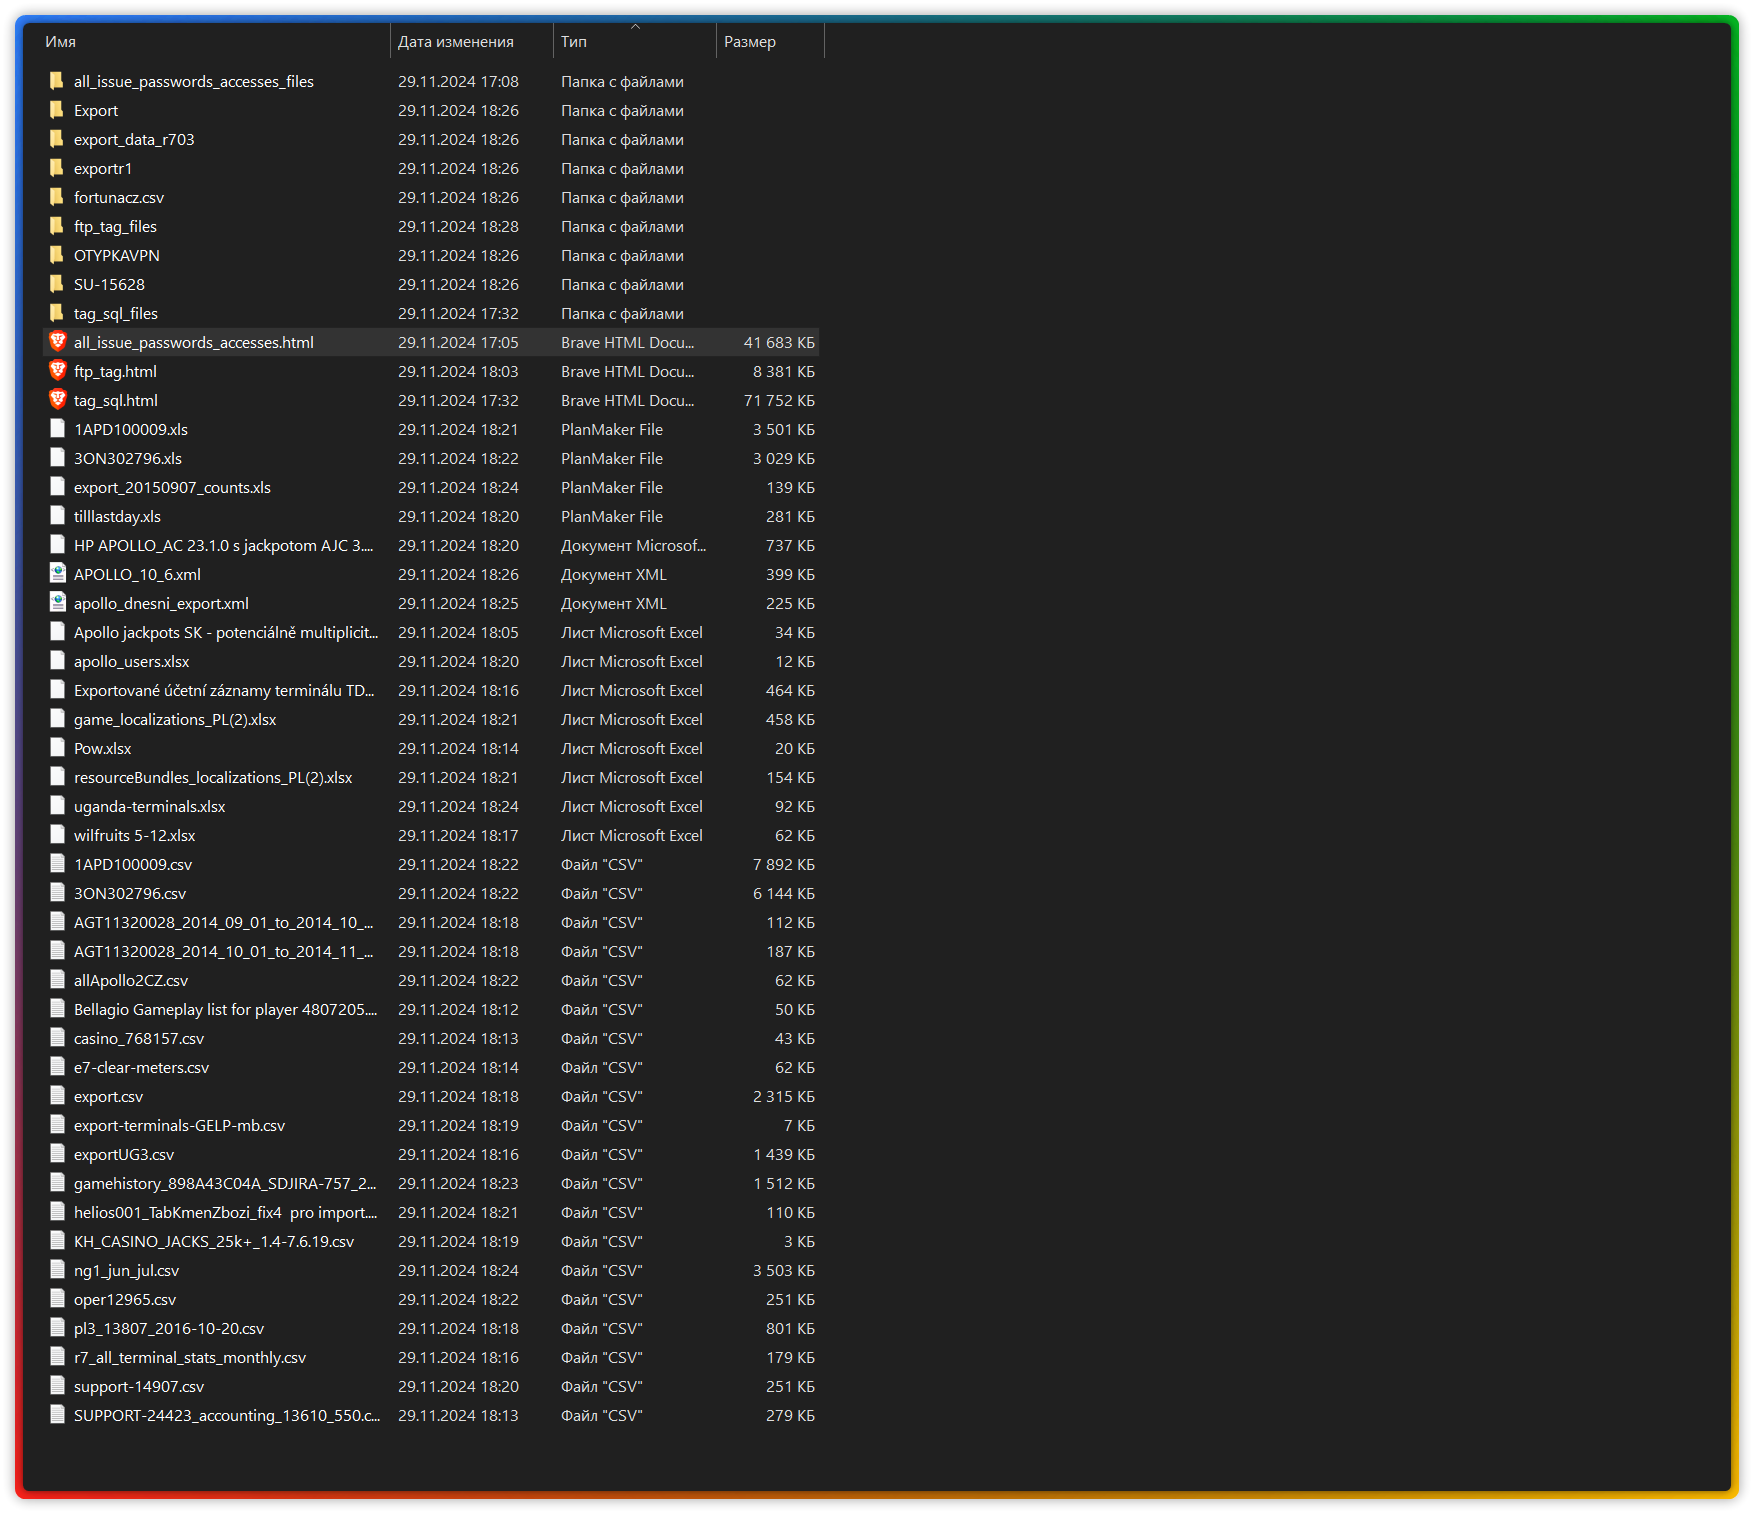Click the Brave icon of all_issue_passwords_accesses.html
1754x1514 pixels.
pyautogui.click(x=58, y=342)
